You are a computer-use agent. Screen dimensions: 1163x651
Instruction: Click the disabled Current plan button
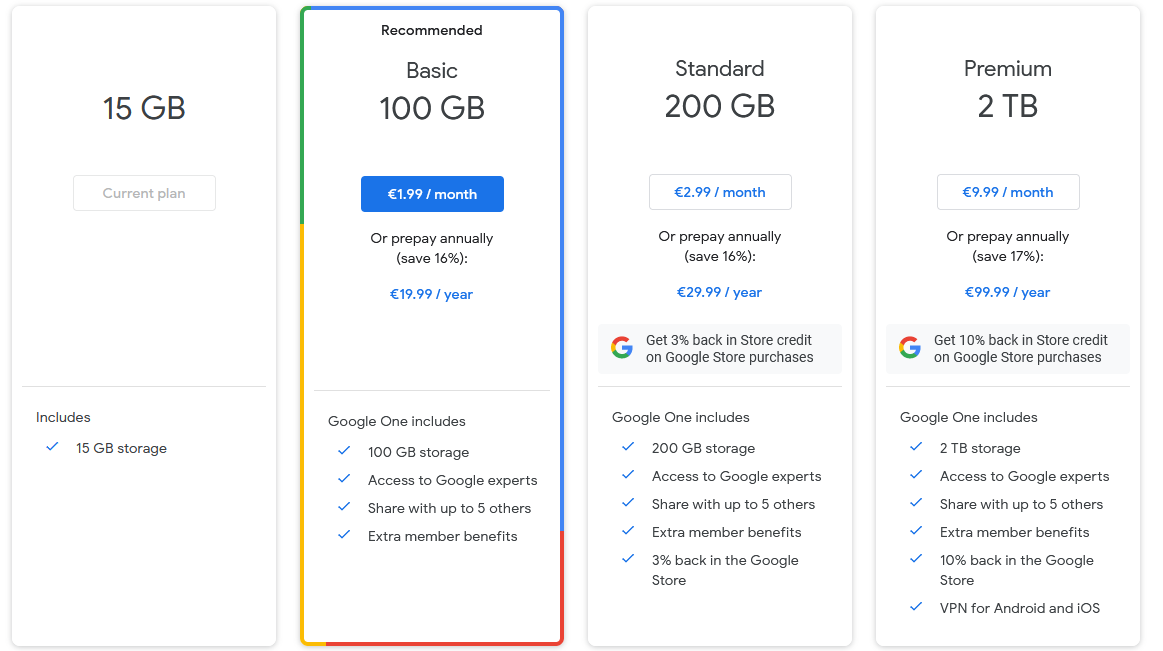click(144, 193)
